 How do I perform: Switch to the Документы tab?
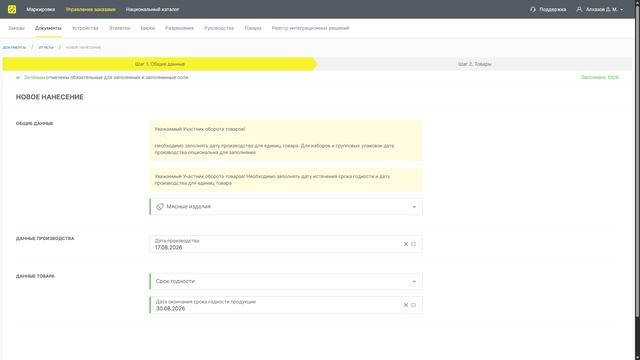coord(48,28)
